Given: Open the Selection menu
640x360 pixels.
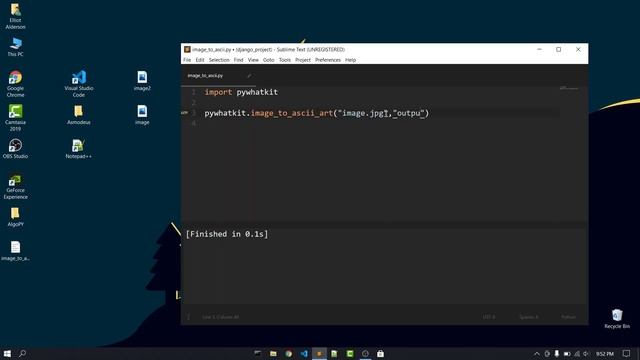Looking at the screenshot, I should [x=219, y=60].
